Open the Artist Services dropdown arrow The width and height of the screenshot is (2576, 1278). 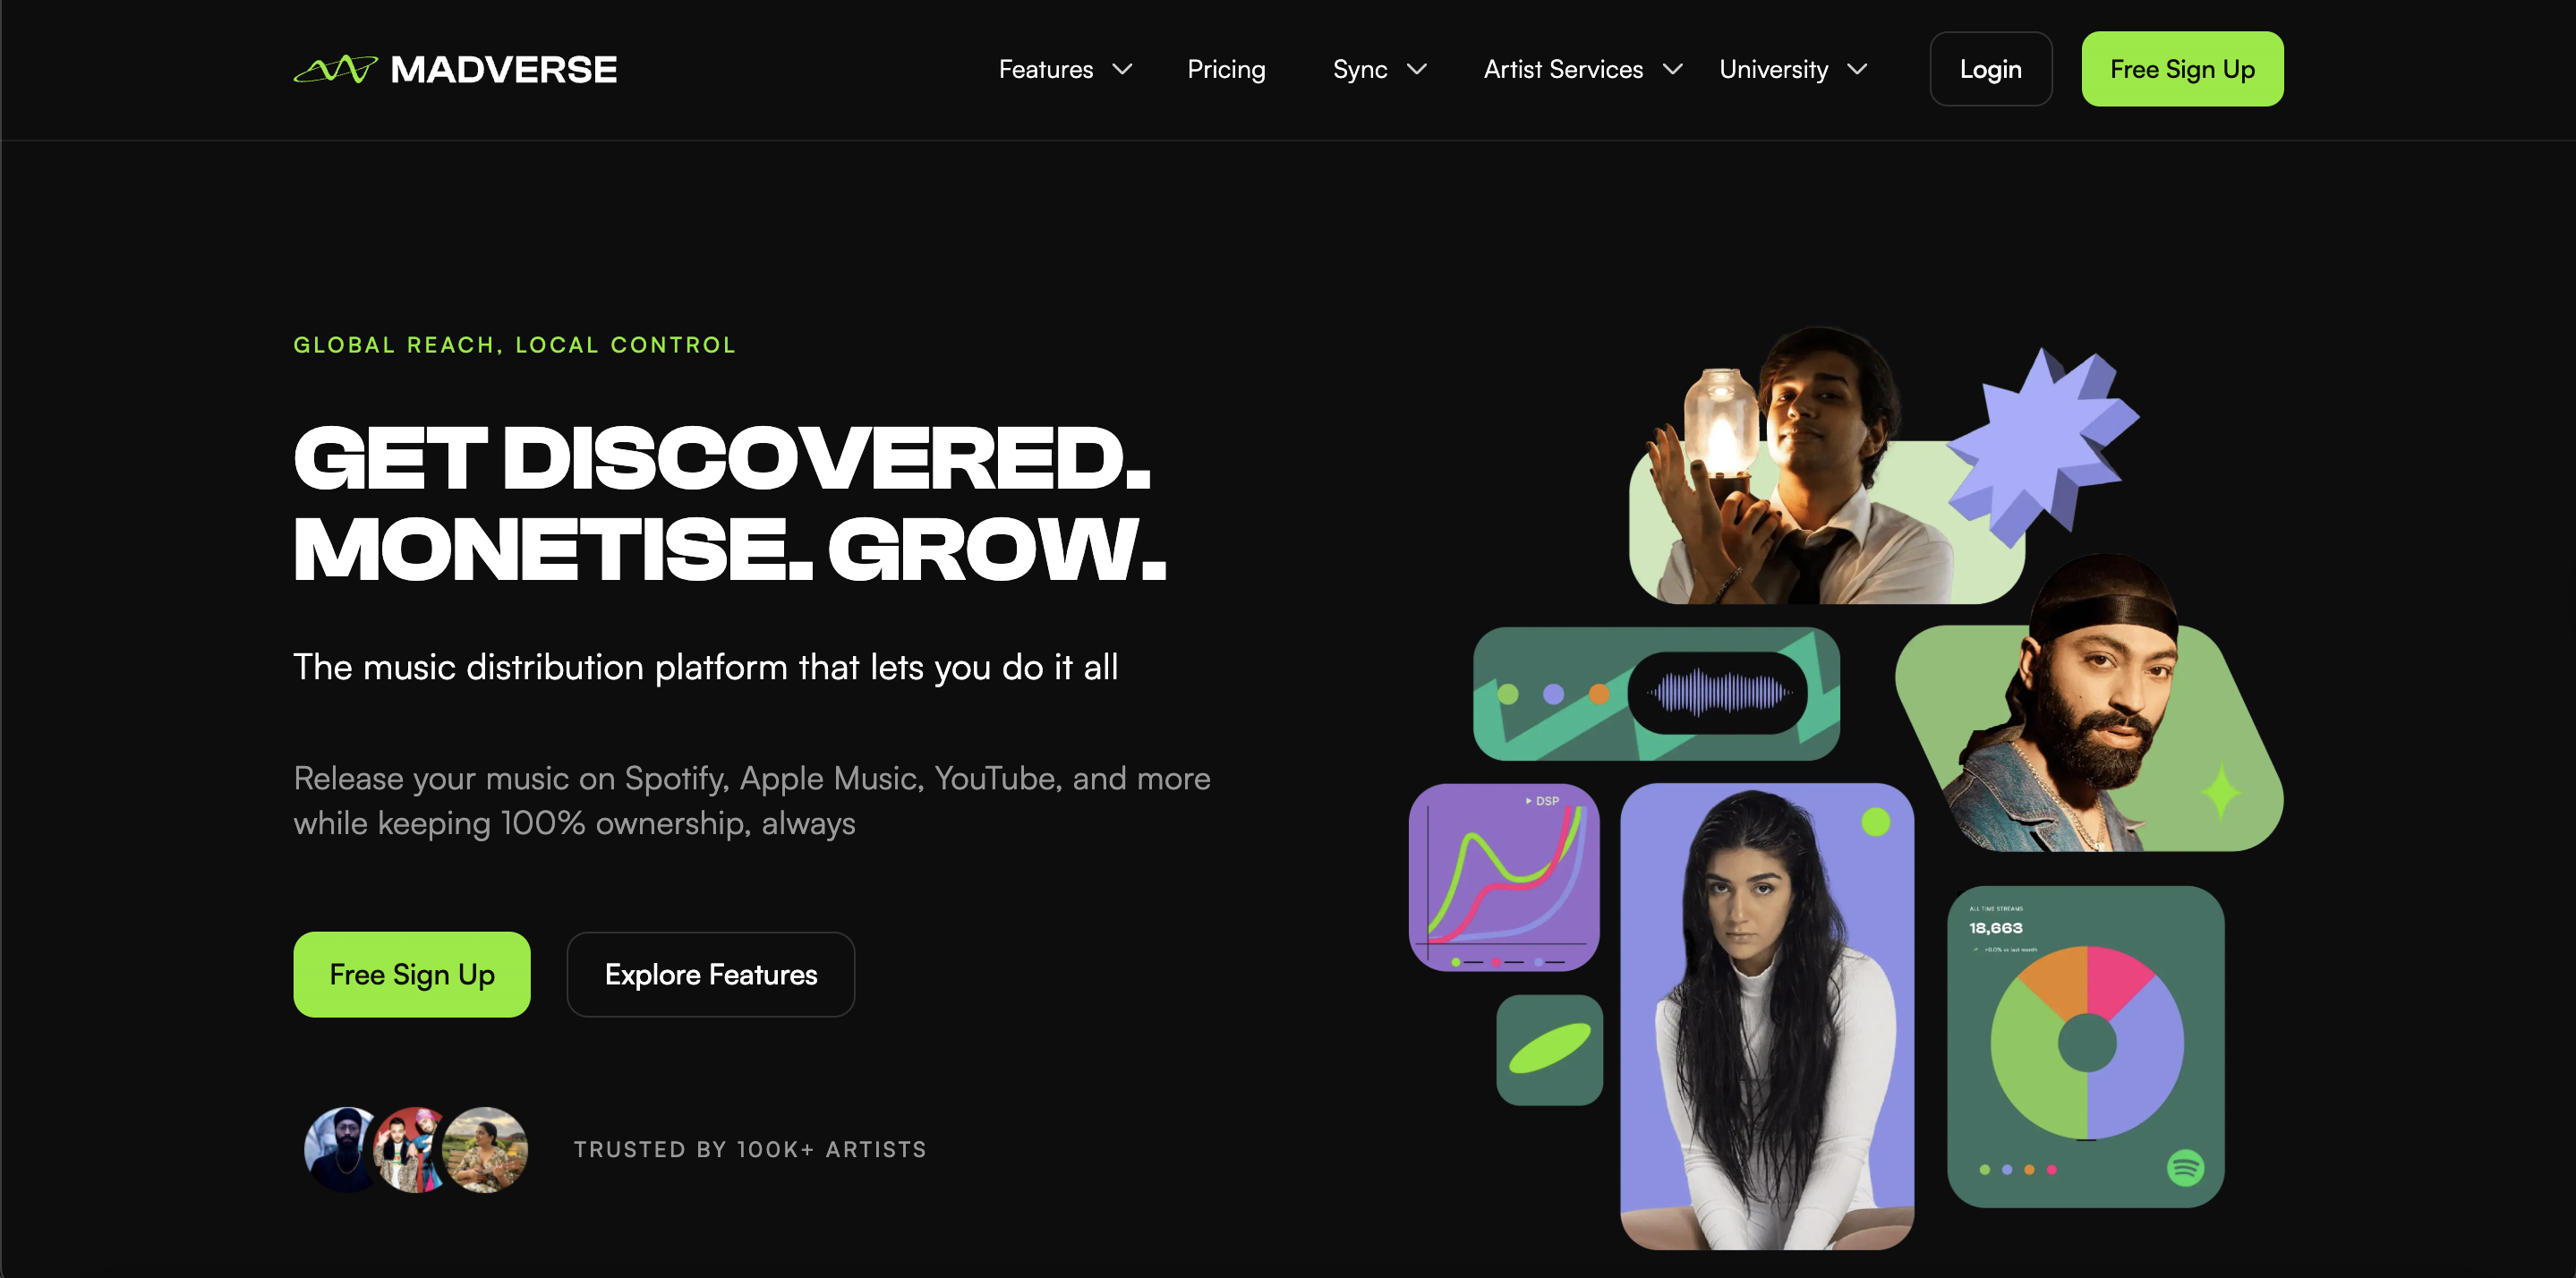(x=1672, y=69)
